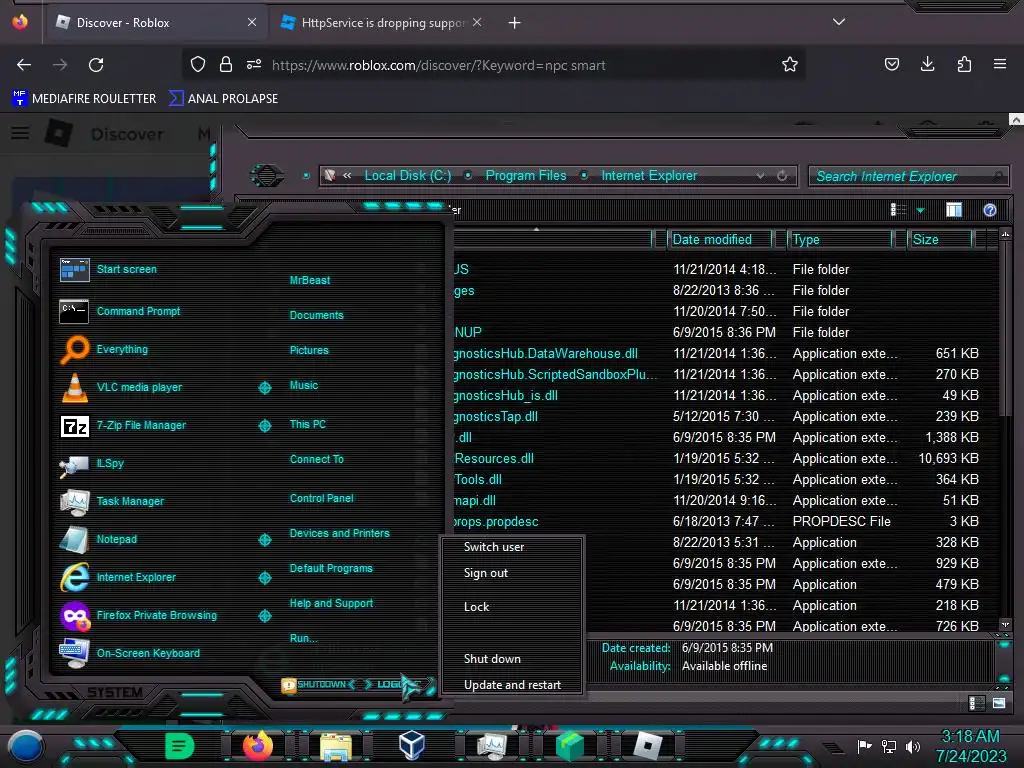Expand Internet Explorer jump list arrow
This screenshot has width=1024, height=768.
(x=264, y=577)
